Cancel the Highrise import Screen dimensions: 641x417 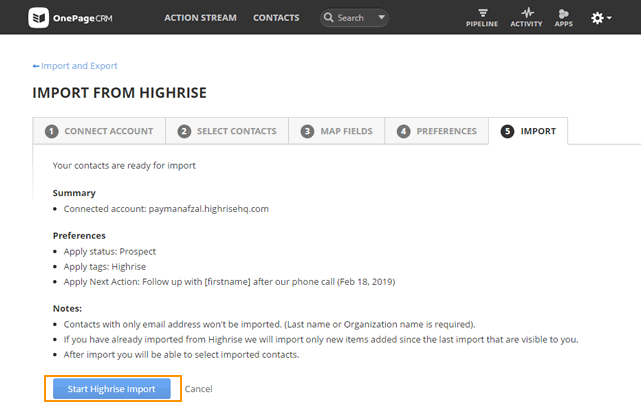198,389
